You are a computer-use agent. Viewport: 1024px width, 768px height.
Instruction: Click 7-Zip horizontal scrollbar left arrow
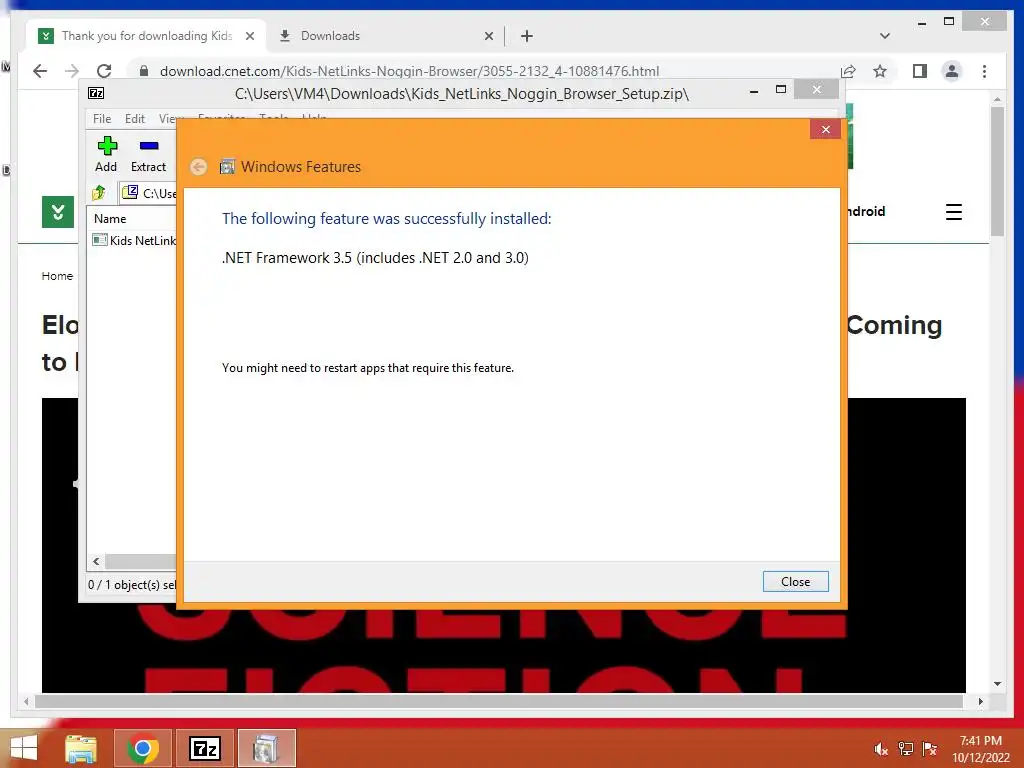(x=97, y=561)
